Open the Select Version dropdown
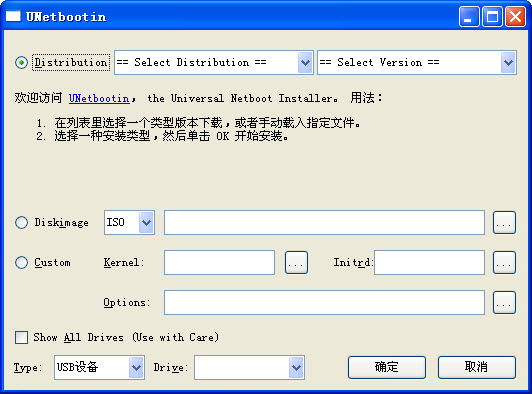Image resolution: width=532 pixels, height=394 pixels. pos(417,62)
